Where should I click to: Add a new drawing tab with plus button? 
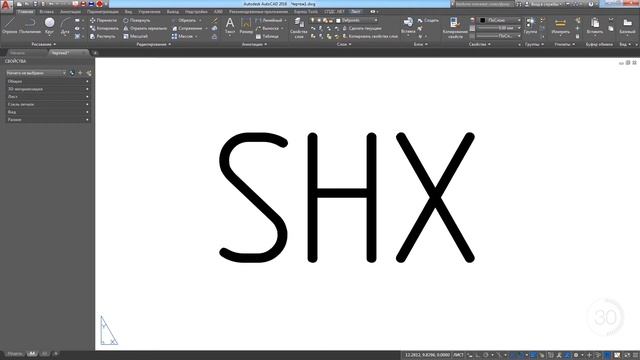pyautogui.click(x=95, y=53)
